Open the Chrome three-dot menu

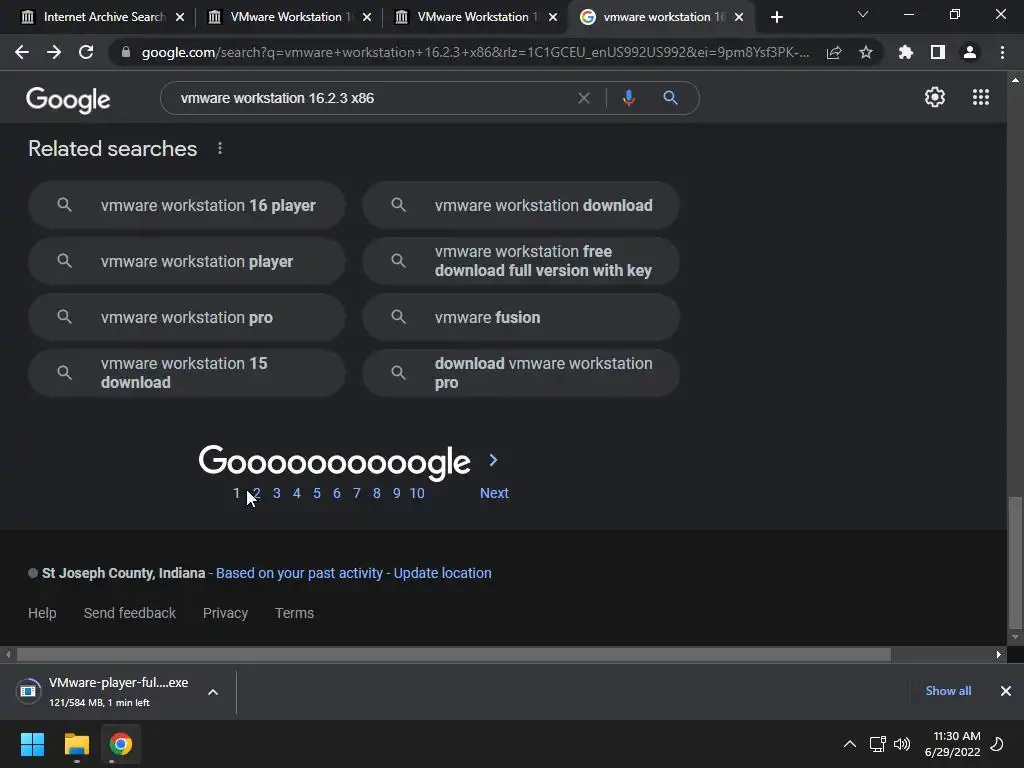(1002, 52)
